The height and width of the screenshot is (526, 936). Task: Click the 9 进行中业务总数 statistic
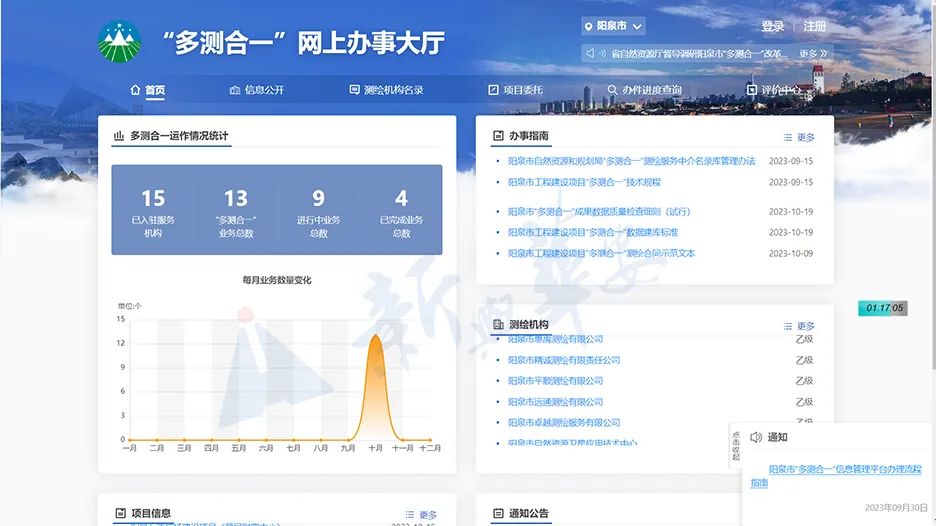coord(318,211)
